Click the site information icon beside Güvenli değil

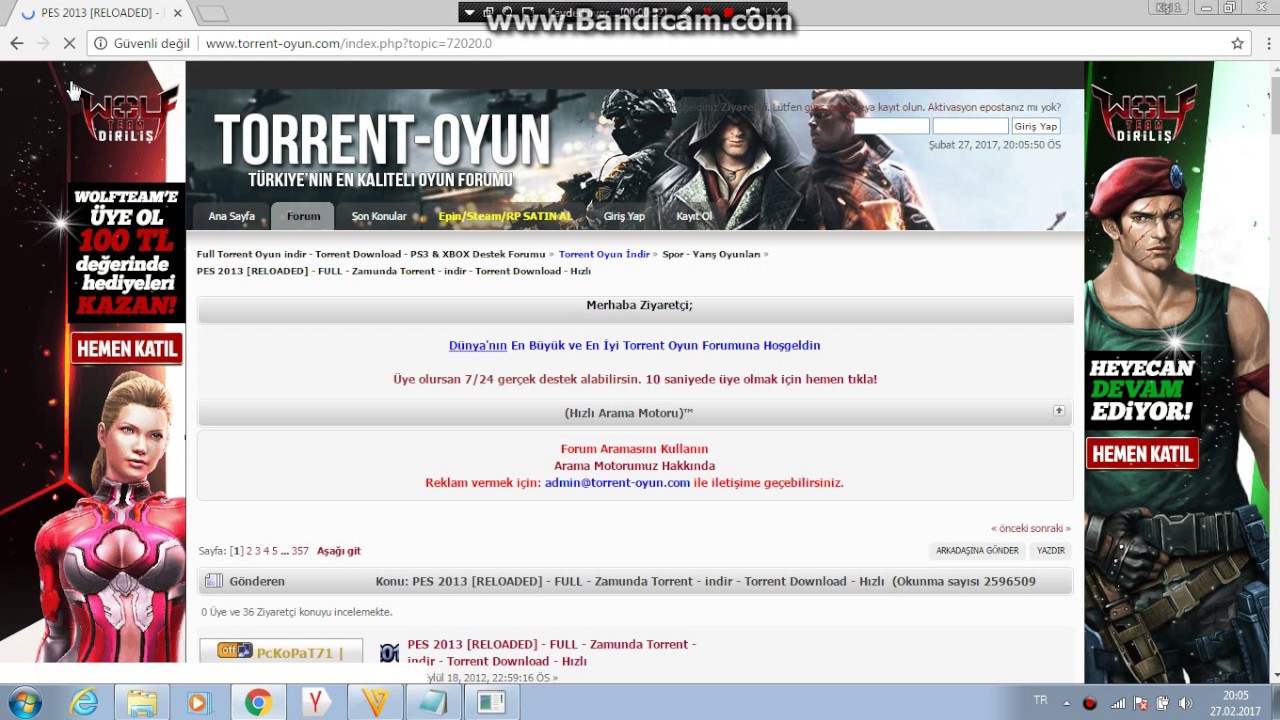tap(100, 43)
